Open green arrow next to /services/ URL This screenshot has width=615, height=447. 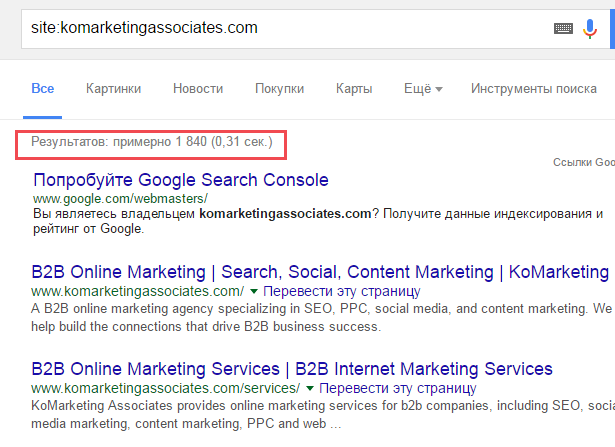pyautogui.click(x=310, y=387)
